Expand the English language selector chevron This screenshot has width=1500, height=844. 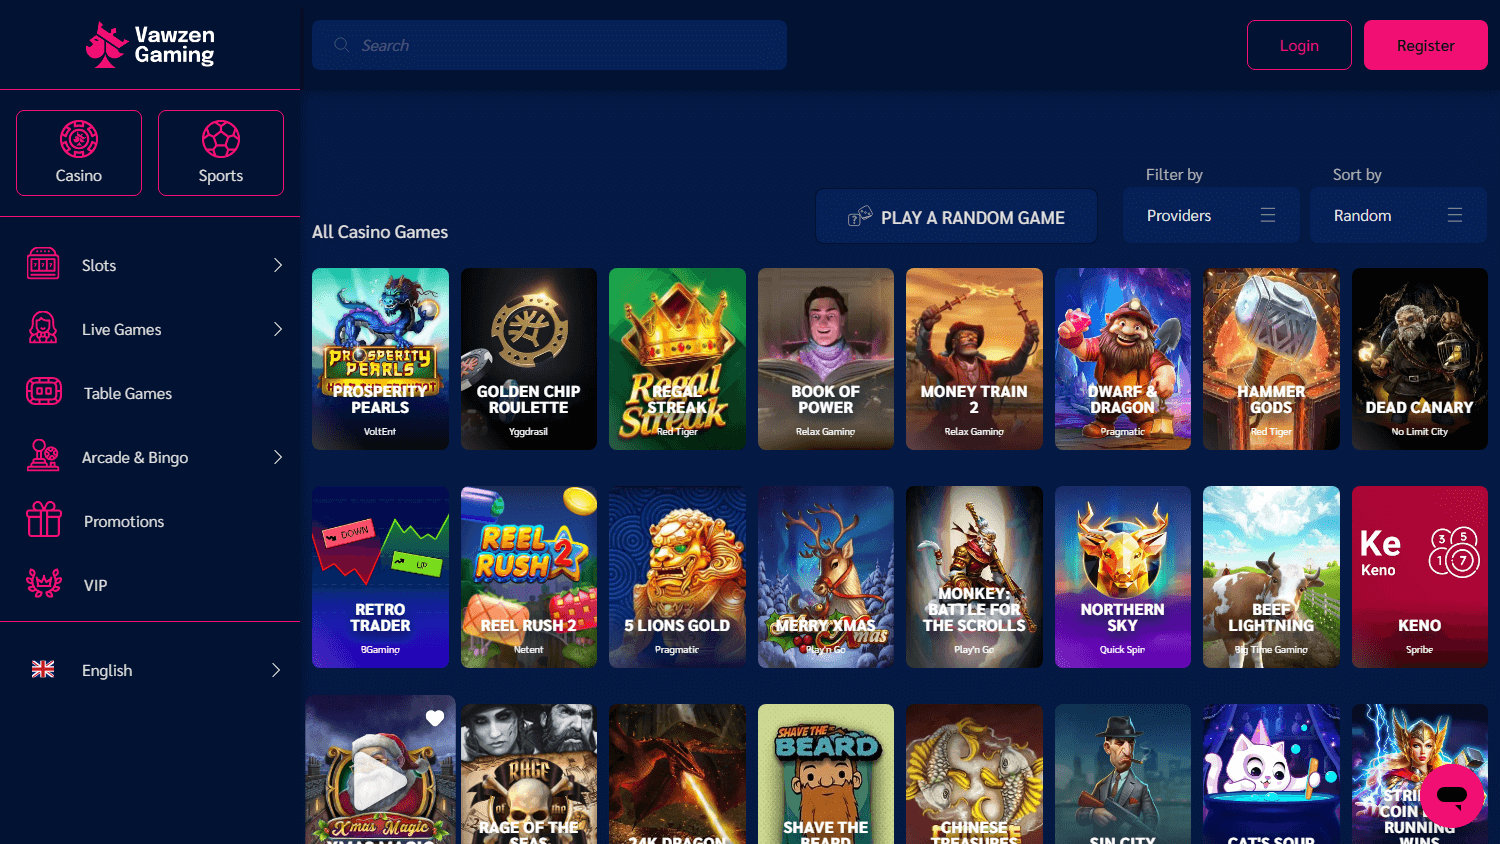[x=276, y=670]
